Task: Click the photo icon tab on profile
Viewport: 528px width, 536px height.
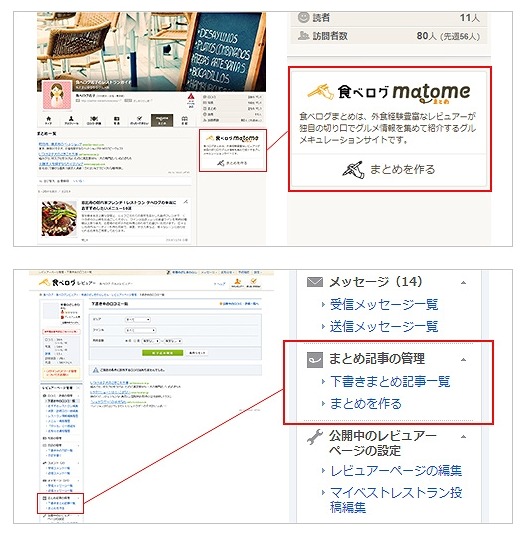Action: click(x=117, y=120)
